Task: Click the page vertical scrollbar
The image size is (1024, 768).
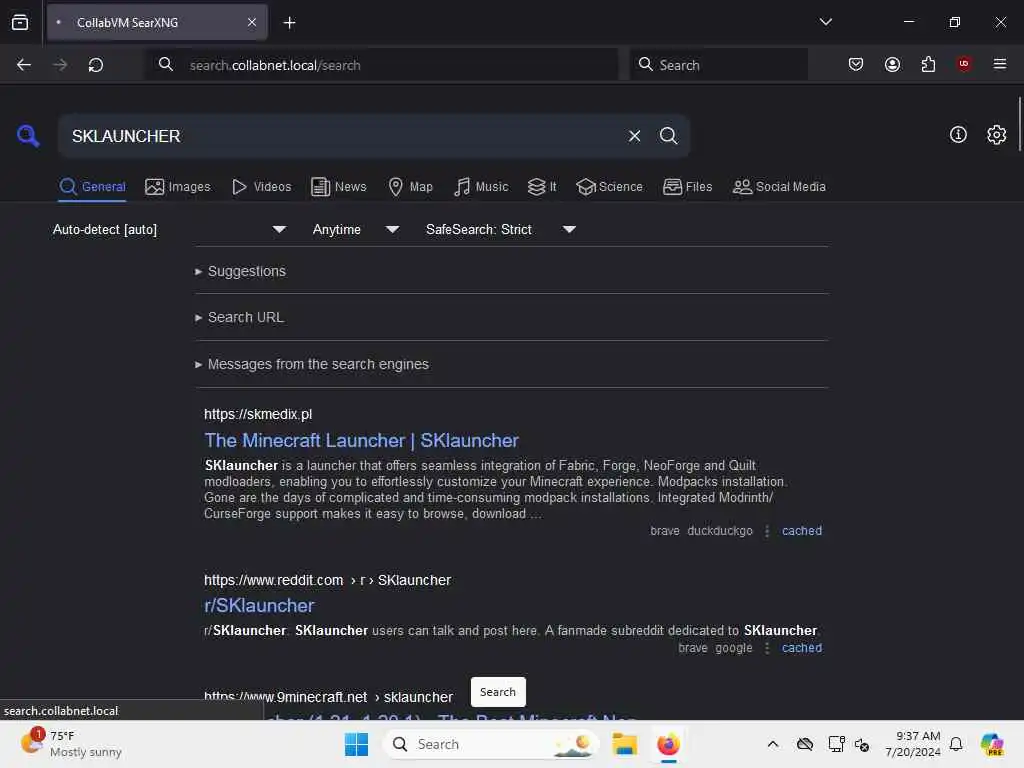Action: [1019, 124]
